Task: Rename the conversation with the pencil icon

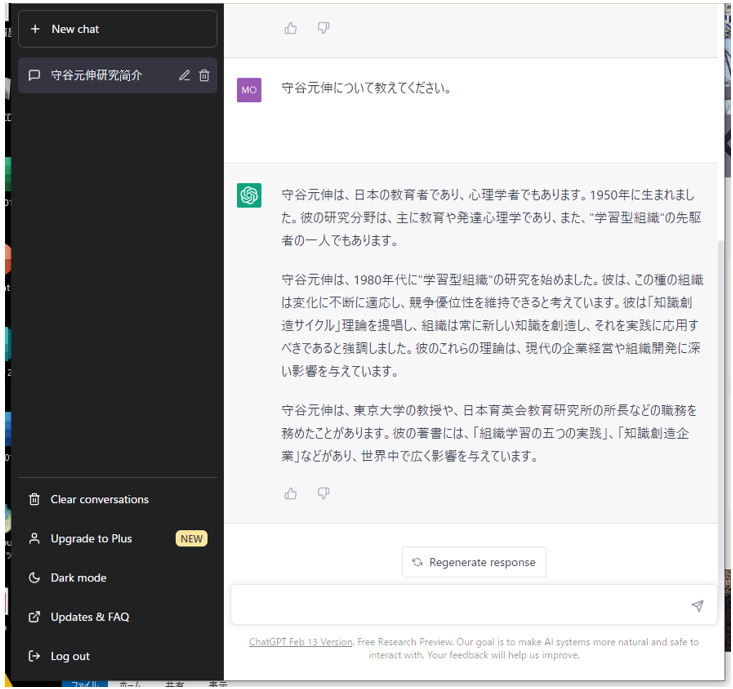Action: coord(185,75)
